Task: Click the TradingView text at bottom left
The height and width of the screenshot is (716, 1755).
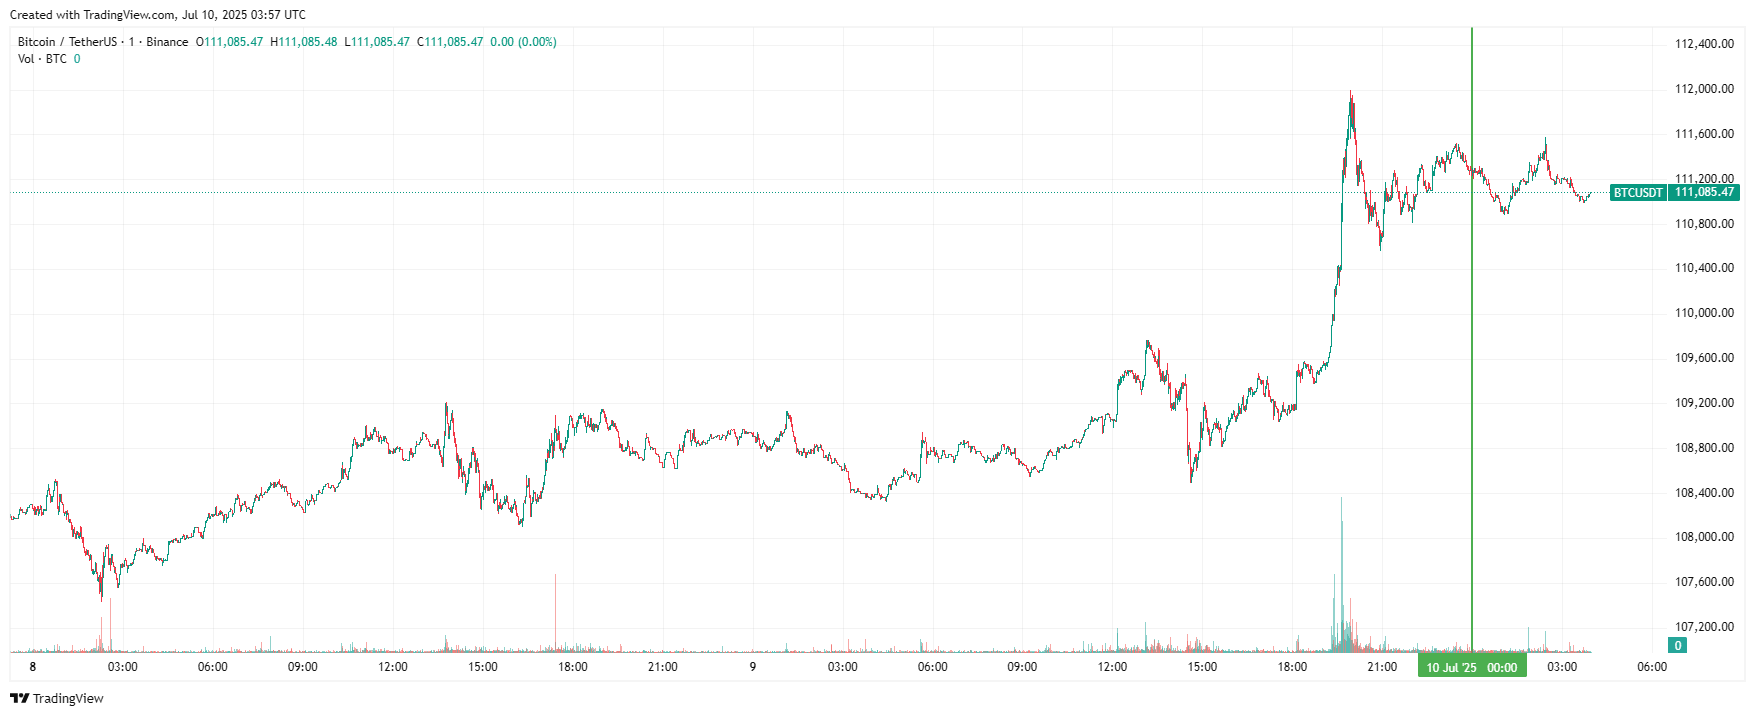Action: pos(68,698)
